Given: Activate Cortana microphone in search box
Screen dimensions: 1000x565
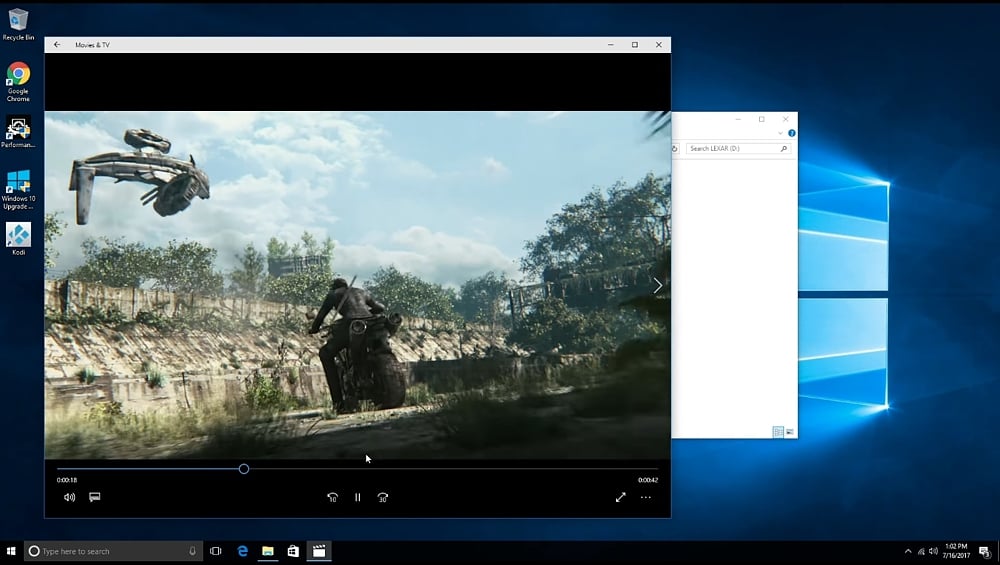Looking at the screenshot, I should [x=193, y=551].
